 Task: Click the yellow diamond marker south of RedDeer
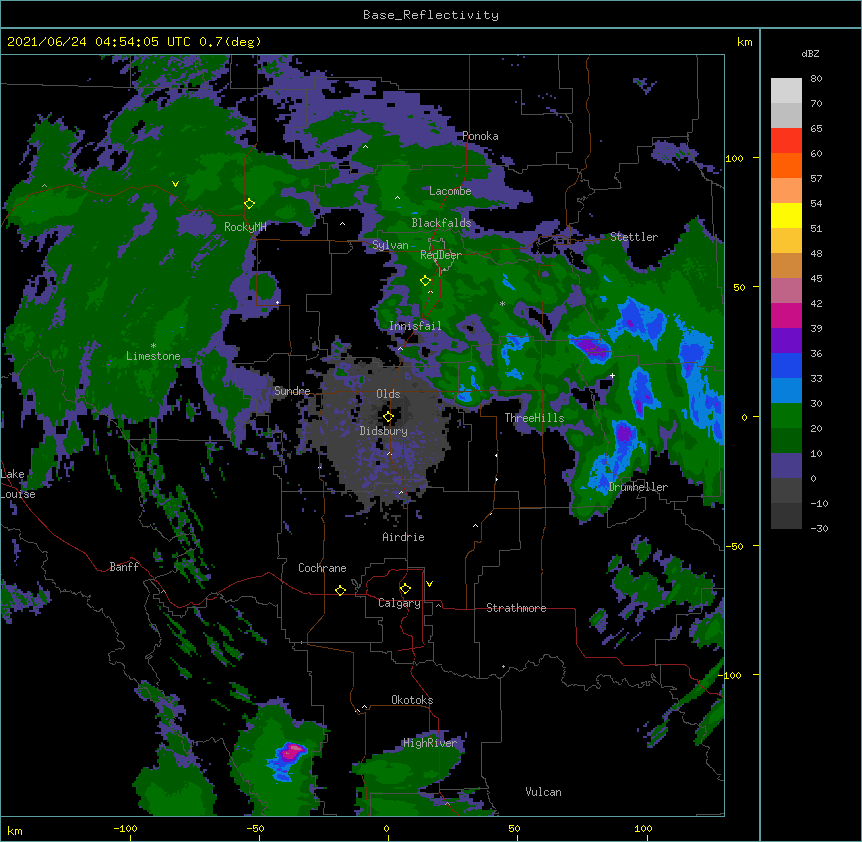pos(425,281)
